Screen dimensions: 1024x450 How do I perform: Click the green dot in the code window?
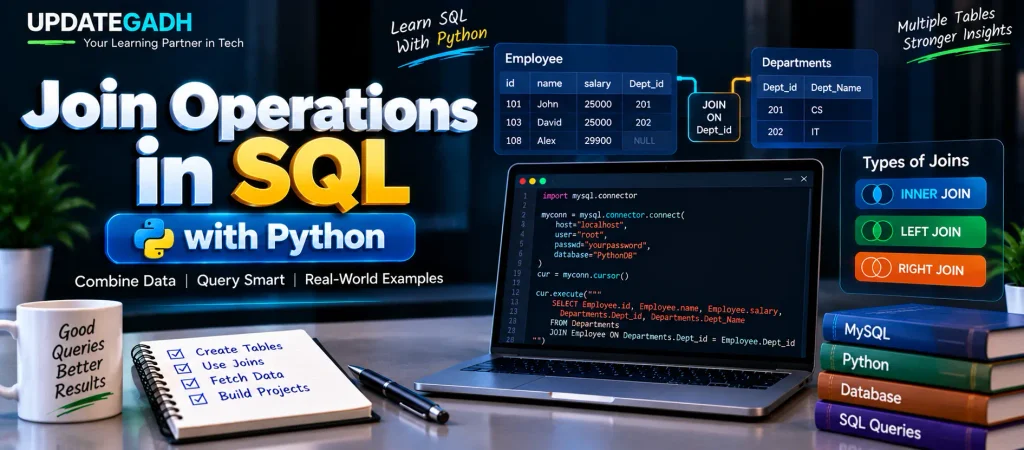(542, 180)
